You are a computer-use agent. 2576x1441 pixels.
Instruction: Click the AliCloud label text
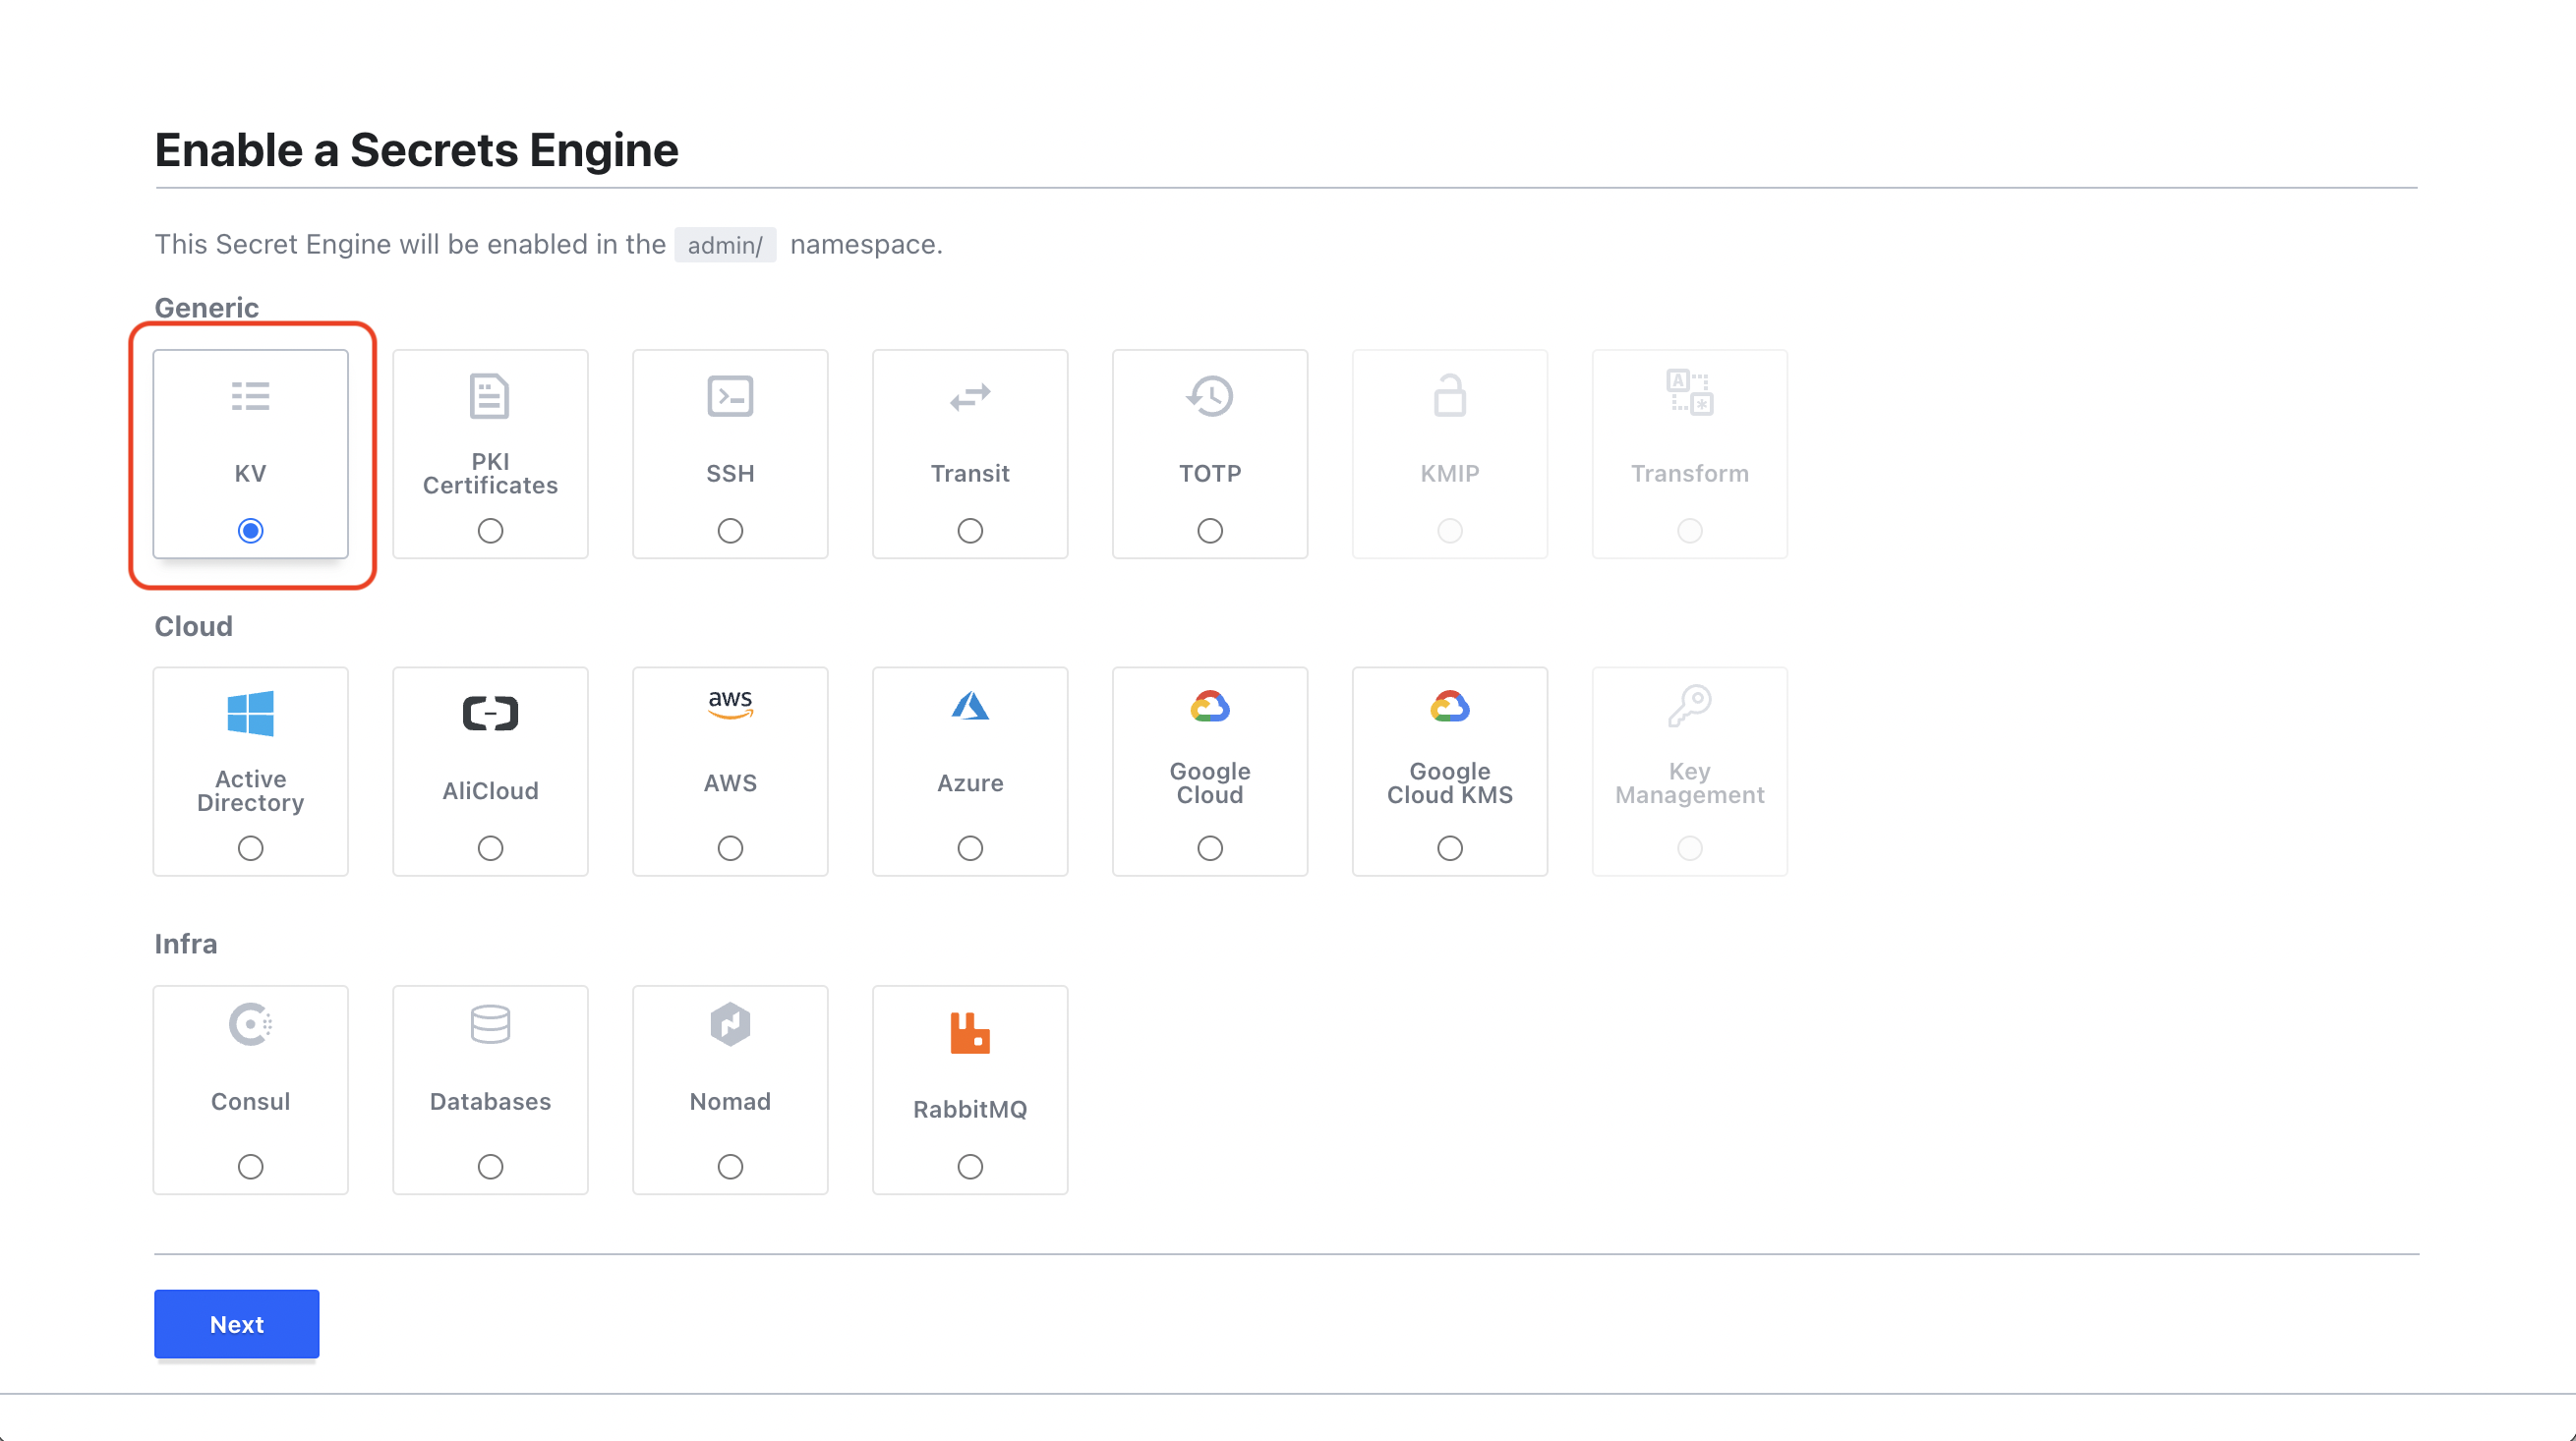tap(490, 791)
